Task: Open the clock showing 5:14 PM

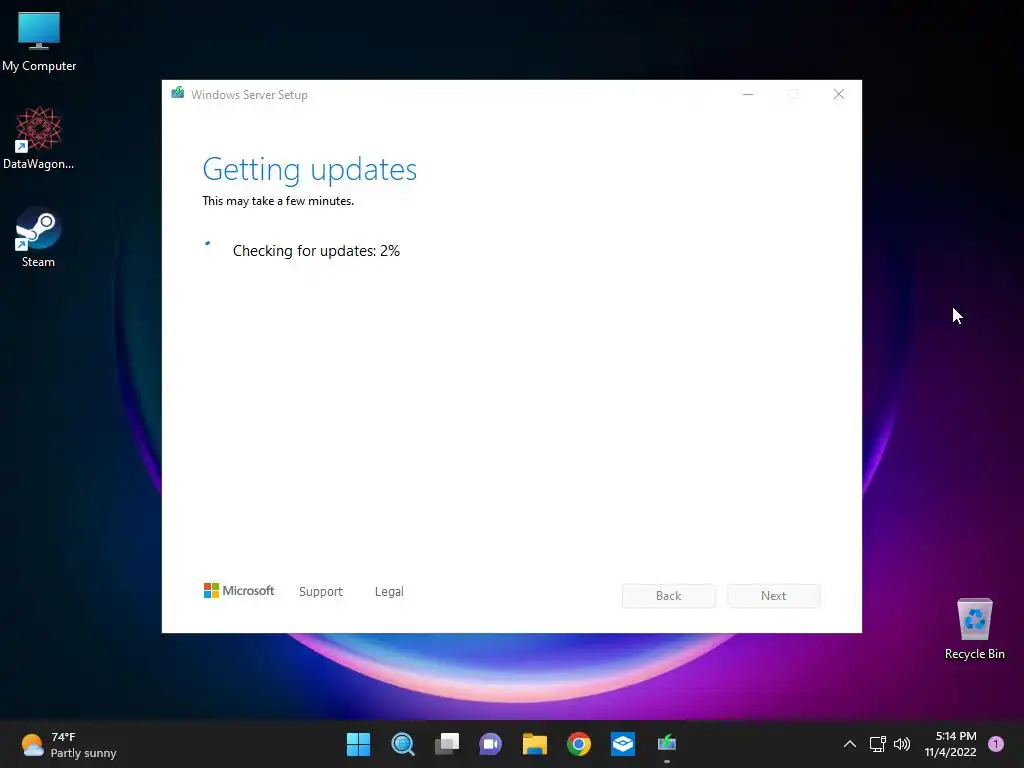Action: [950, 744]
